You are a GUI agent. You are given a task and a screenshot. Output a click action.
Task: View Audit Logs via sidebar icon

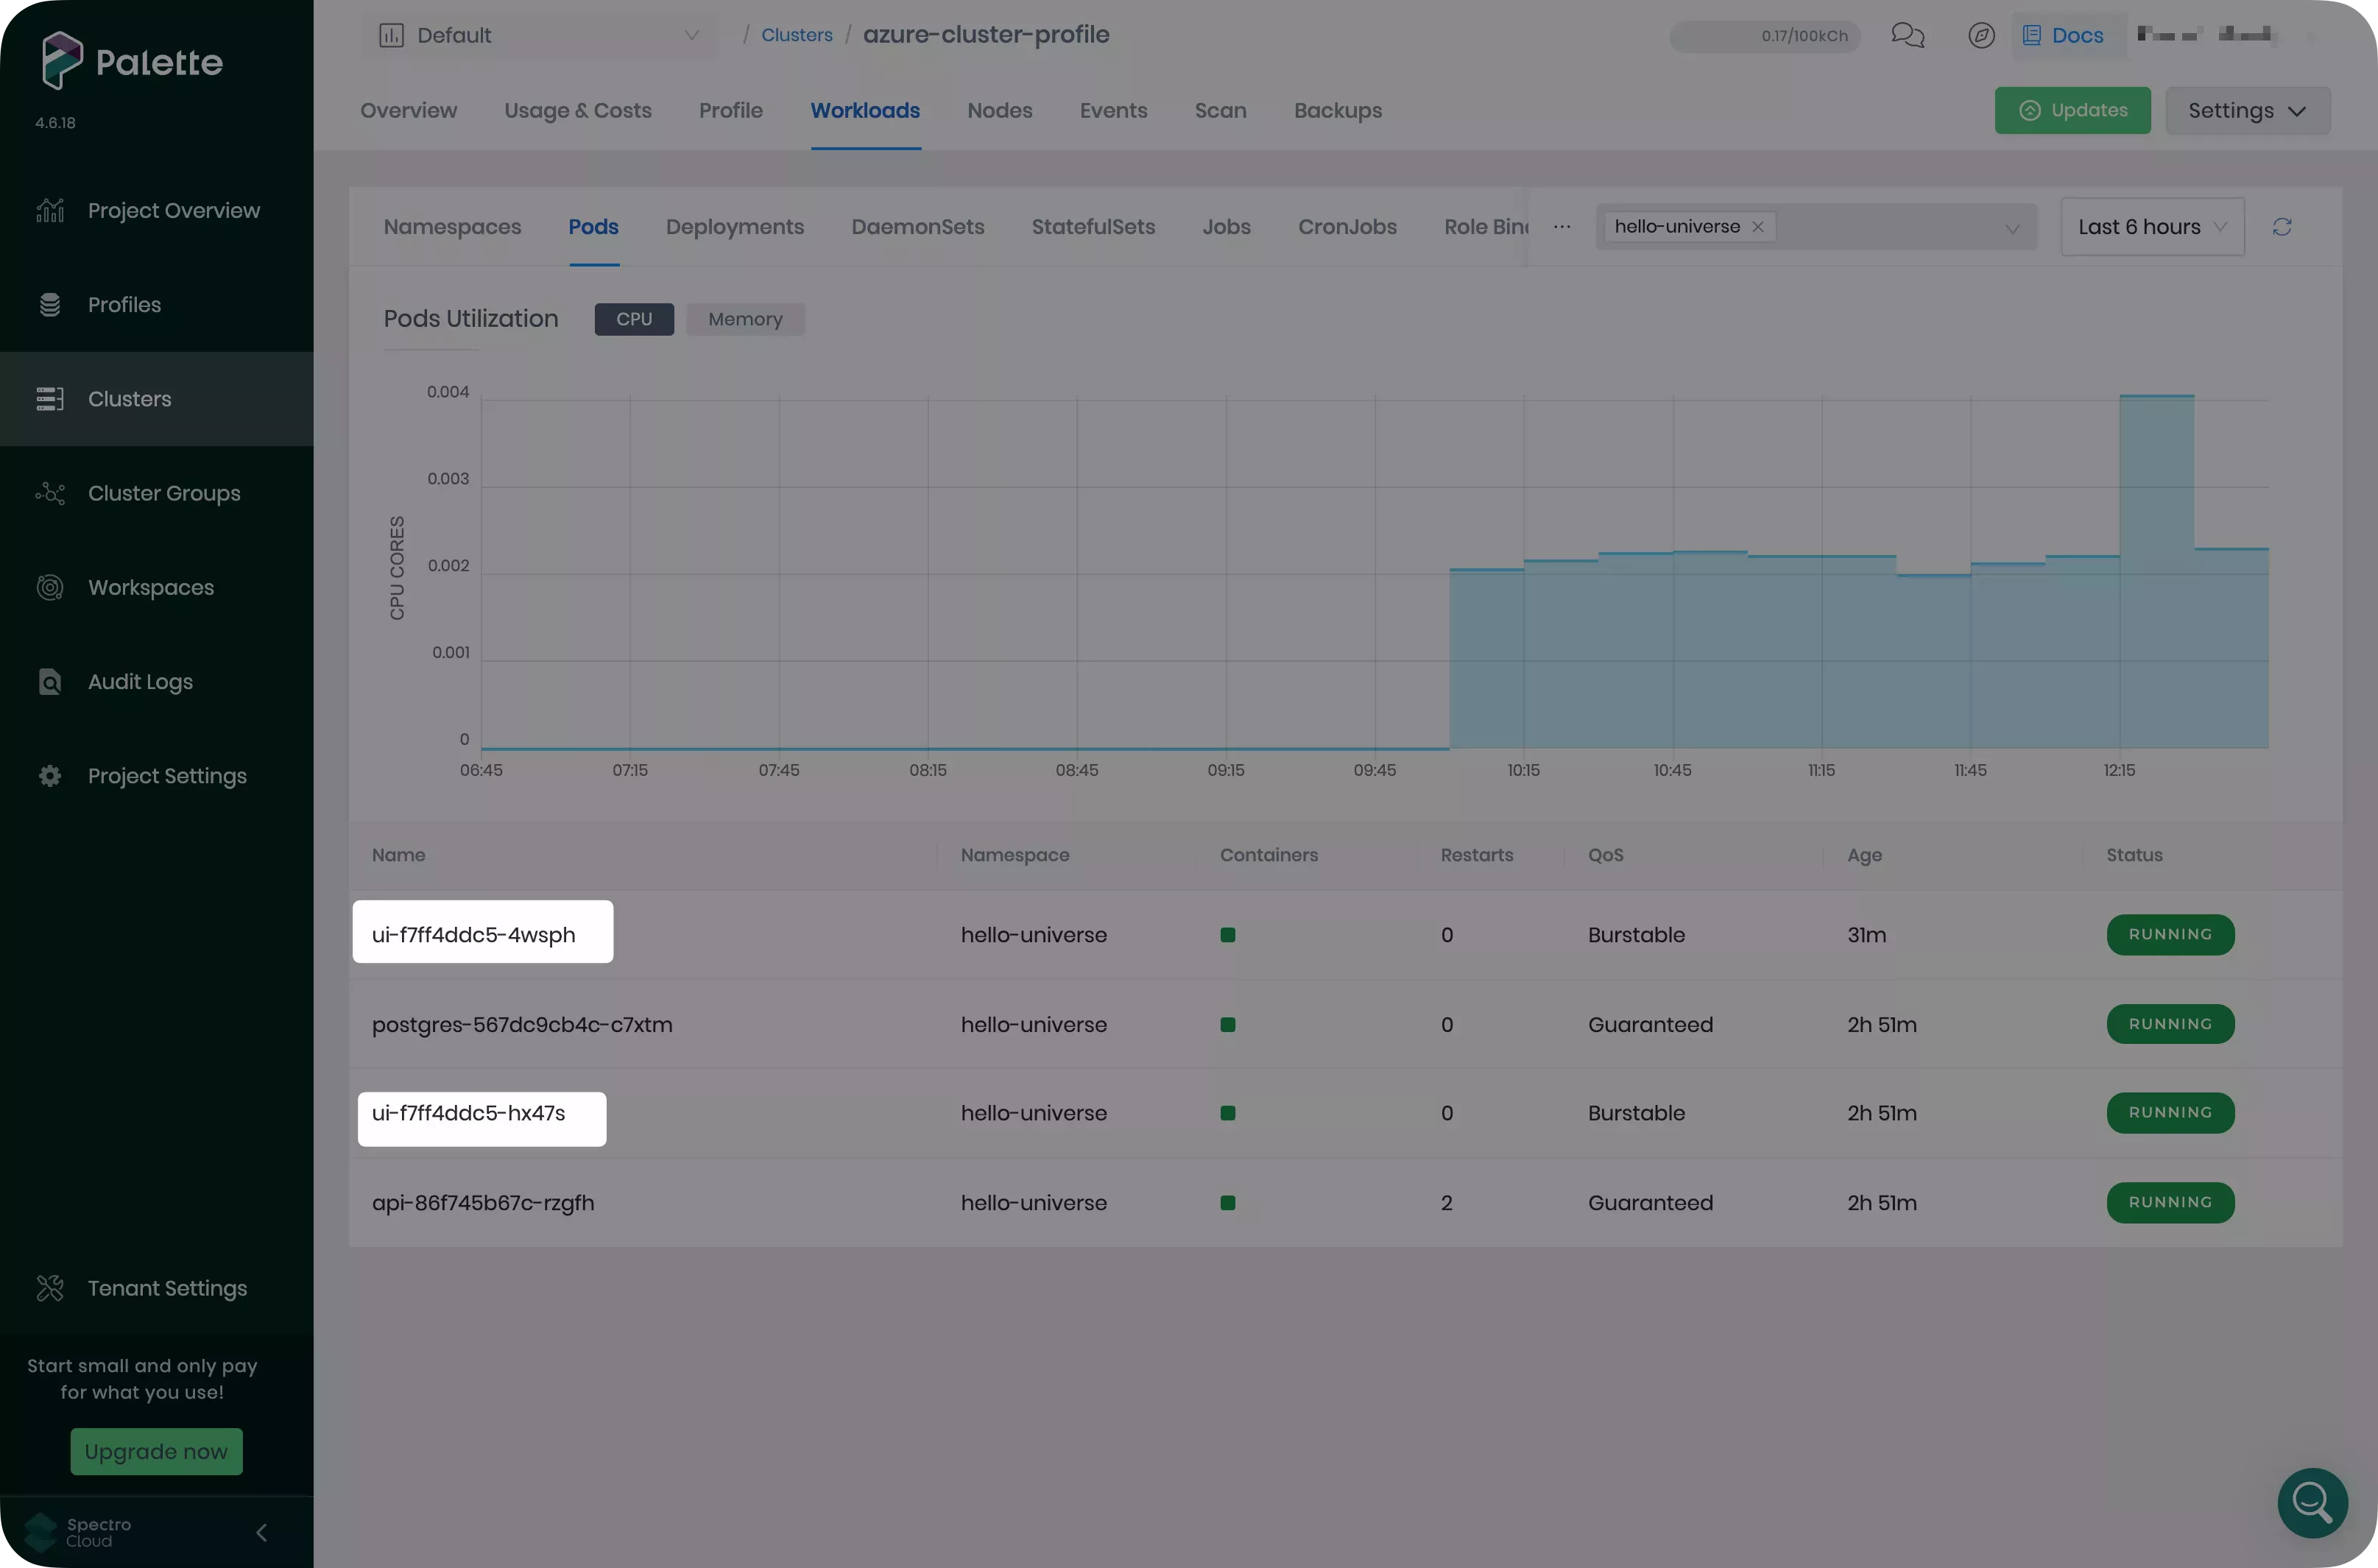point(51,681)
